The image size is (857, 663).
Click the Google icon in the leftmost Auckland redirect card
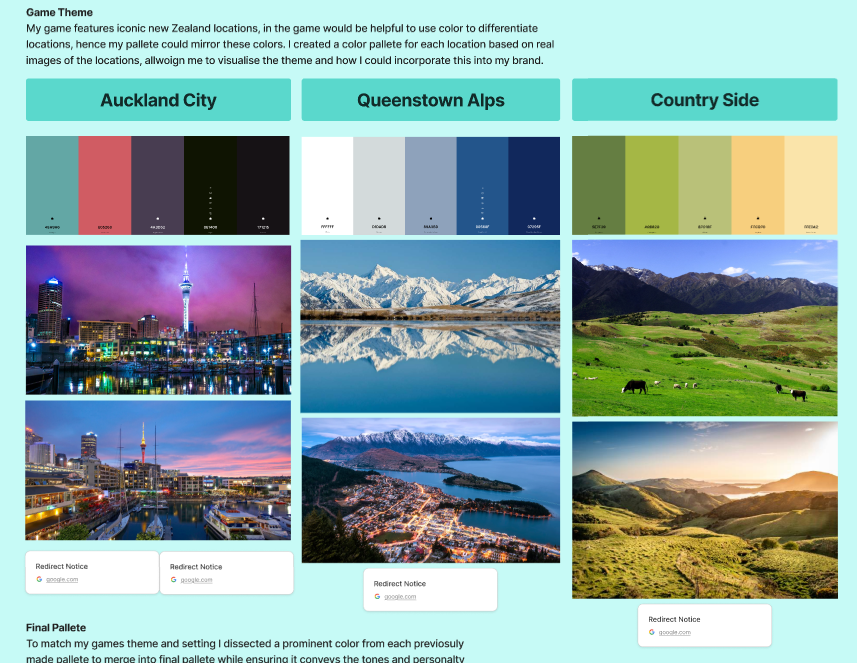(x=39, y=579)
